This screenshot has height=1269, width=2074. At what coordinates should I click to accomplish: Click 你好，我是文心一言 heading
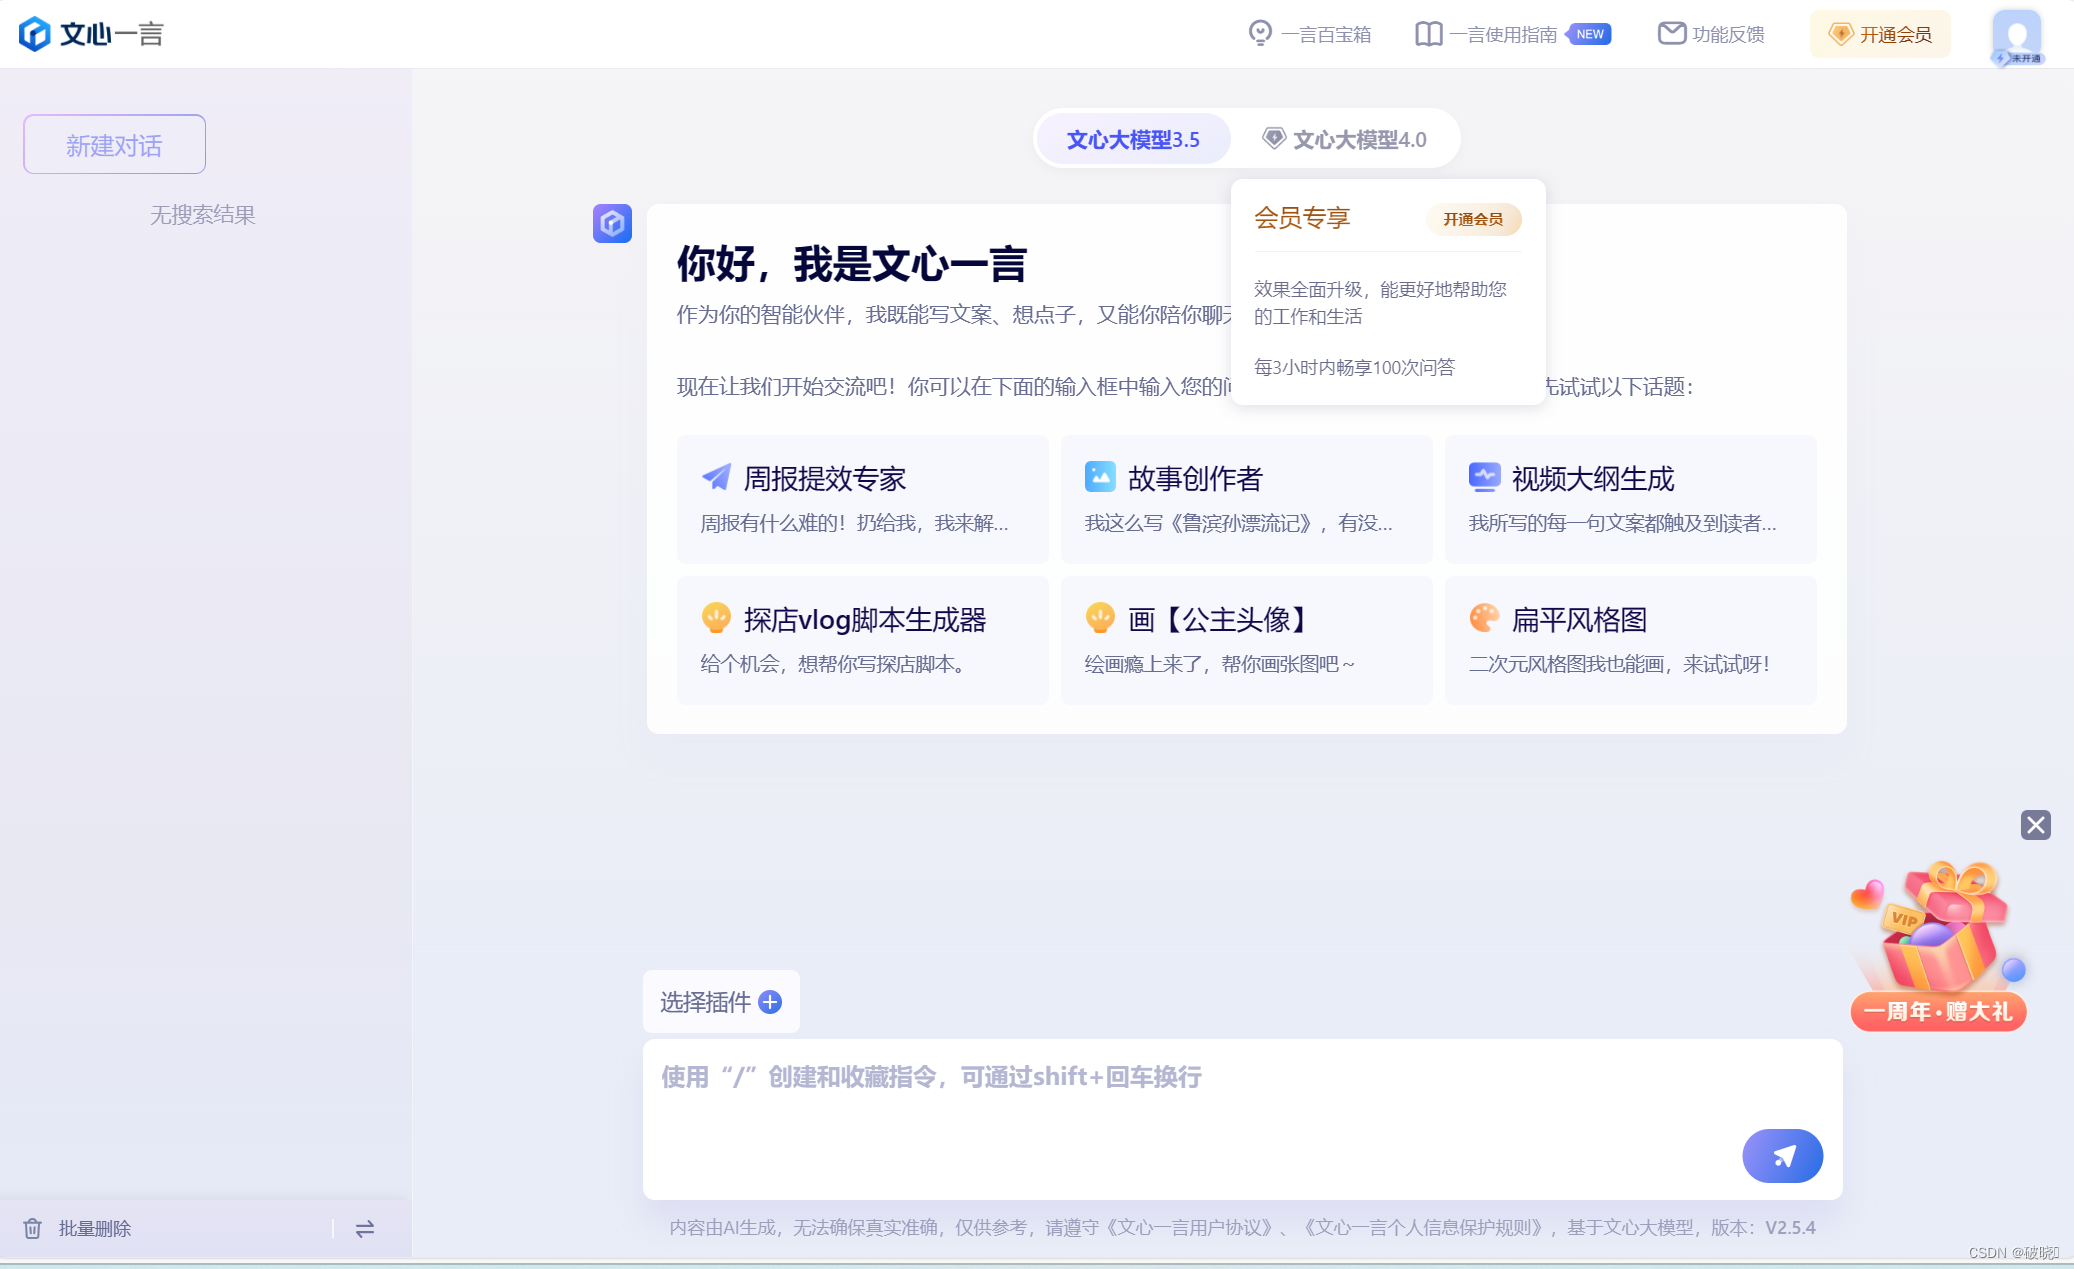tap(852, 264)
